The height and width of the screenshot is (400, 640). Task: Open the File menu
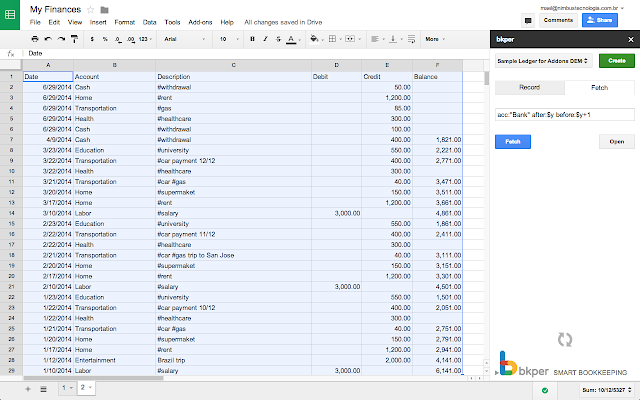tap(35, 22)
